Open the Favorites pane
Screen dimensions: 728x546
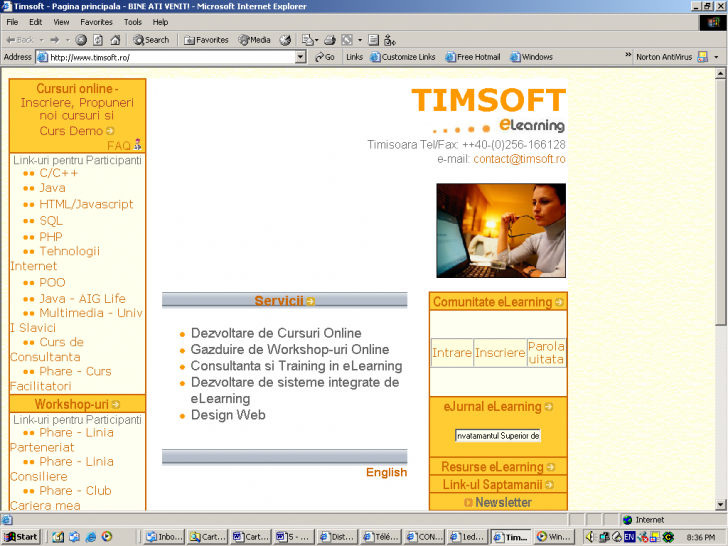(x=206, y=40)
